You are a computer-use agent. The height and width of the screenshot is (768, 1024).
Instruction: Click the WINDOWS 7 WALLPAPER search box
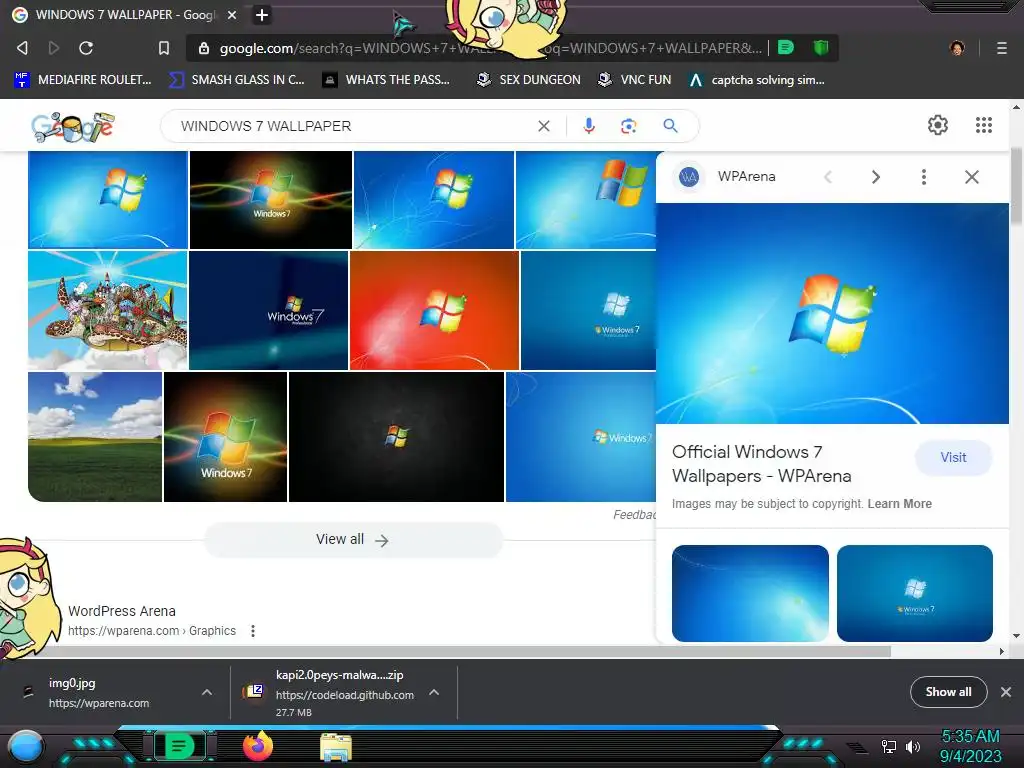(x=353, y=126)
